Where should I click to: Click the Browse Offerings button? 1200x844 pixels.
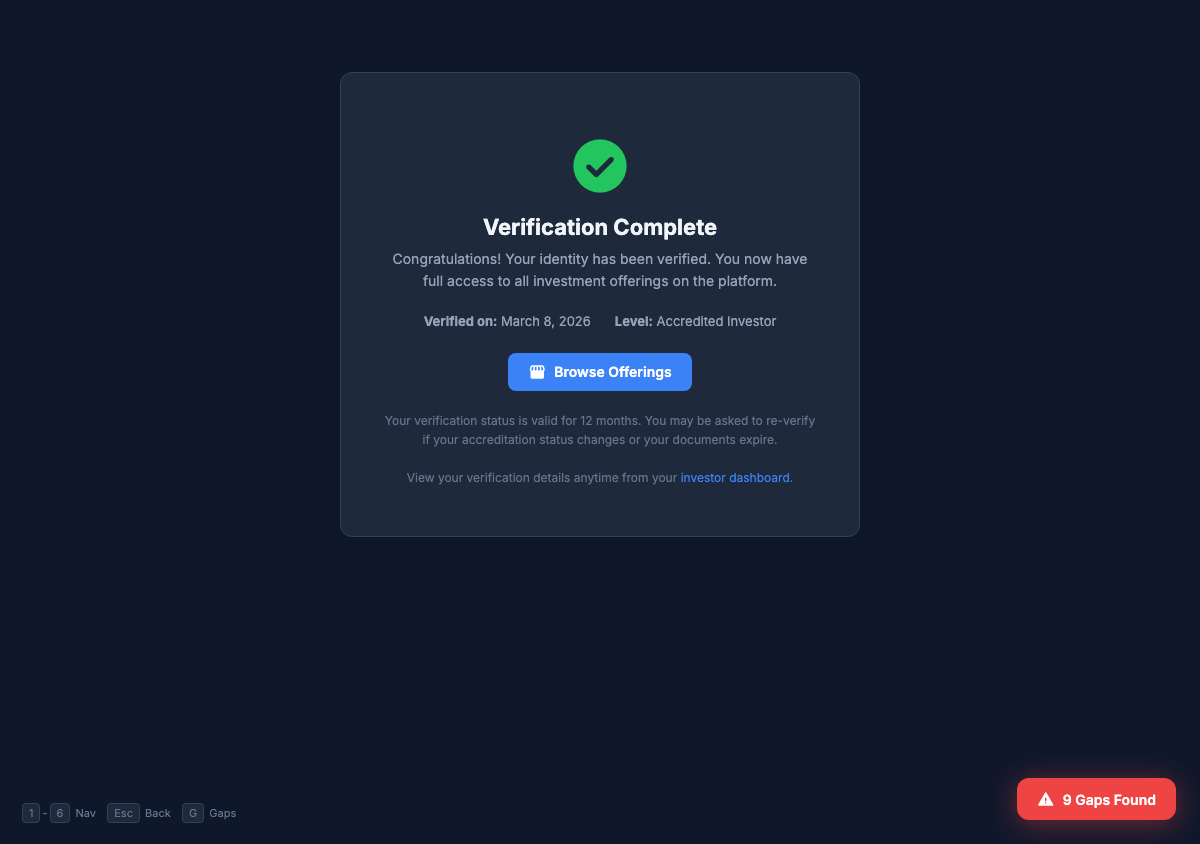[x=599, y=371]
